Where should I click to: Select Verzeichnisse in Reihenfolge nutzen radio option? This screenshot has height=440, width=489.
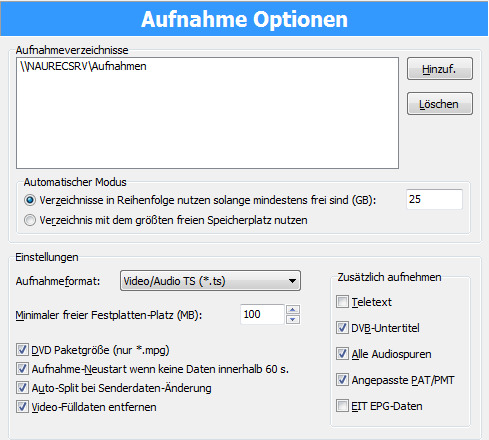(x=30, y=200)
